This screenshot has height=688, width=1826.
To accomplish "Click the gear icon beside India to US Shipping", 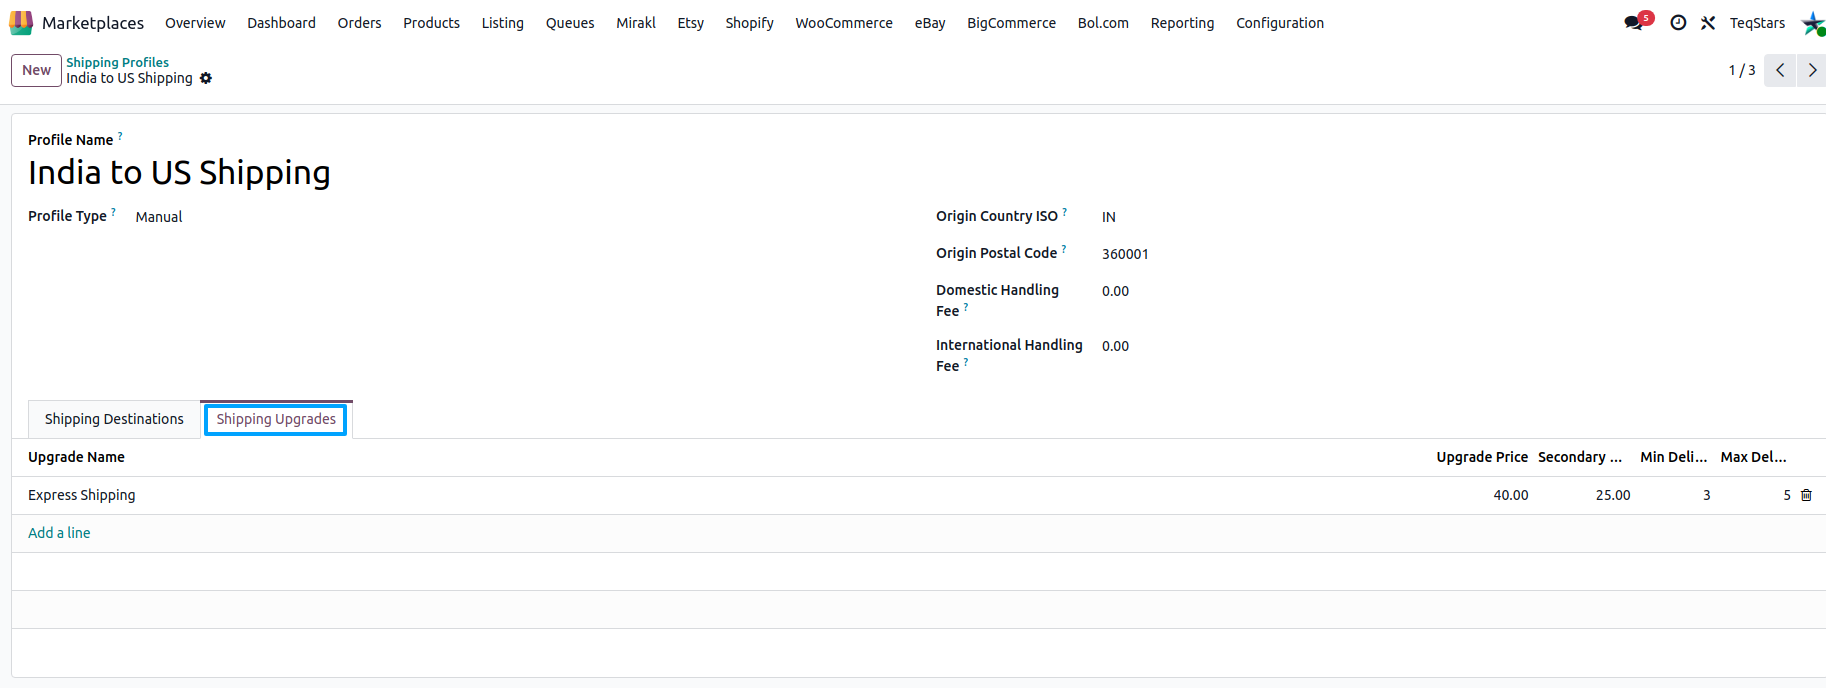I will click(x=206, y=78).
